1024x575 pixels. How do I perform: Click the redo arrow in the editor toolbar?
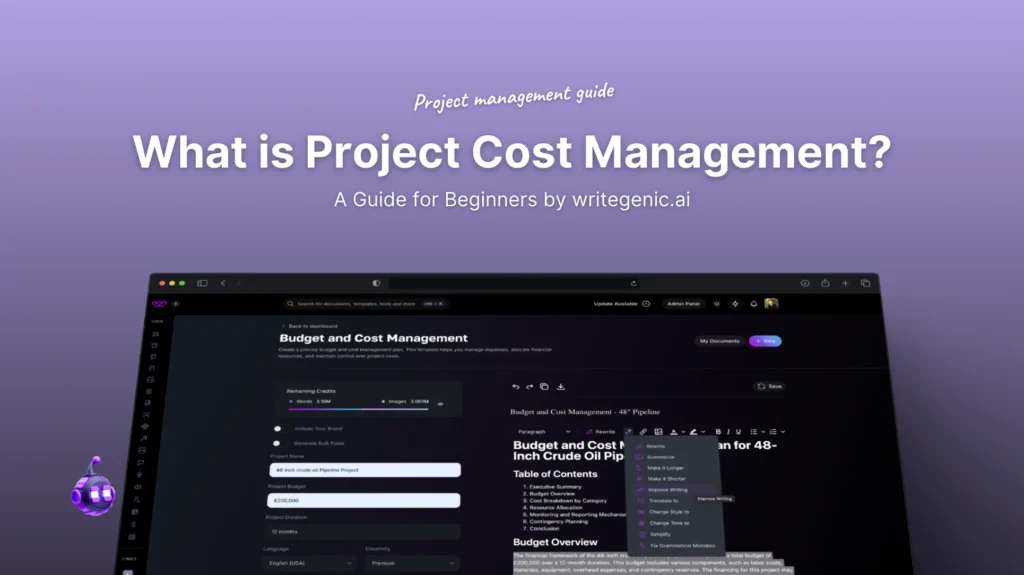(x=530, y=387)
